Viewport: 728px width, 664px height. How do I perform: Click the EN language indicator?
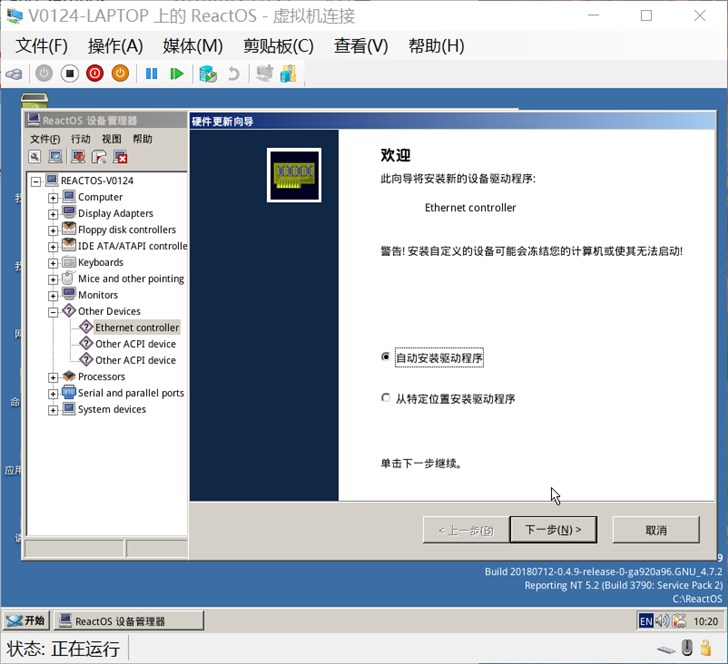[x=646, y=621]
